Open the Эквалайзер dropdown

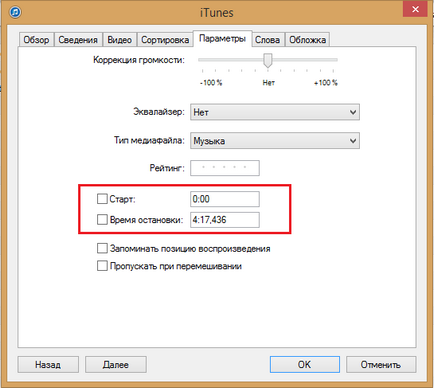(x=275, y=112)
